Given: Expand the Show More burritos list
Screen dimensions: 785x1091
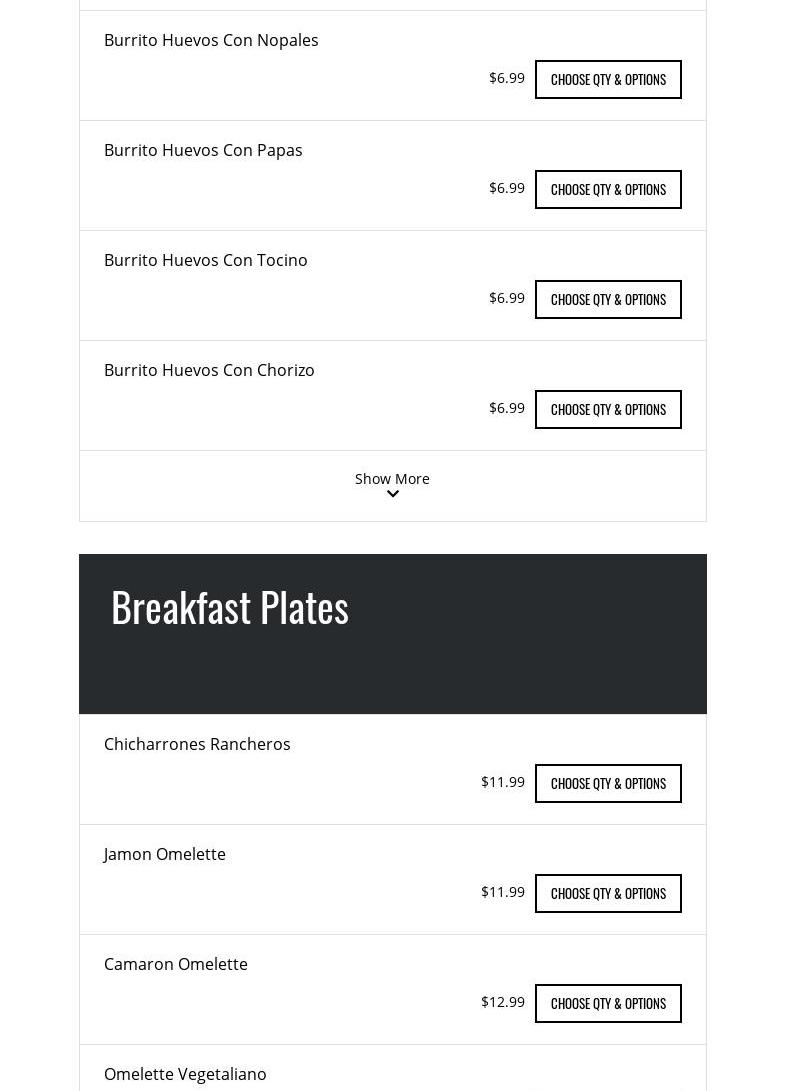Looking at the screenshot, I should [x=392, y=479].
